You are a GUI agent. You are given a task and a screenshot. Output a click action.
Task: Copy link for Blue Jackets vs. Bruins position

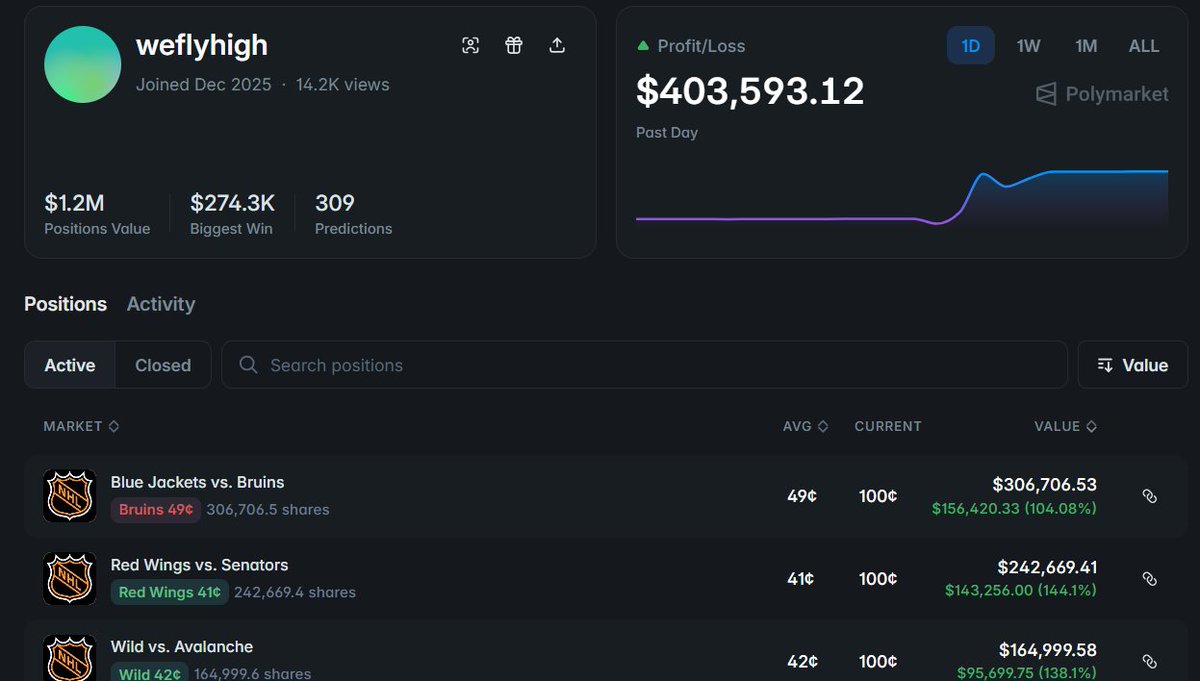pyautogui.click(x=1150, y=496)
